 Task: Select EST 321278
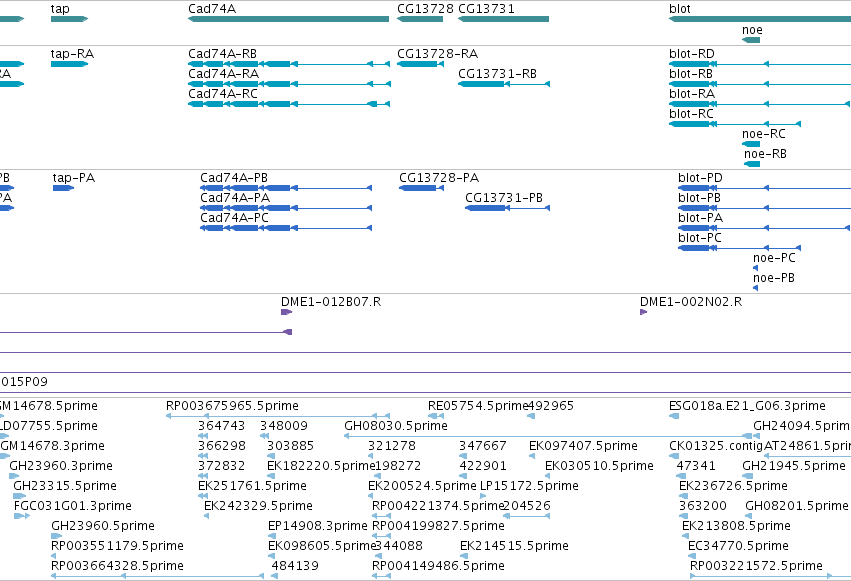click(392, 446)
